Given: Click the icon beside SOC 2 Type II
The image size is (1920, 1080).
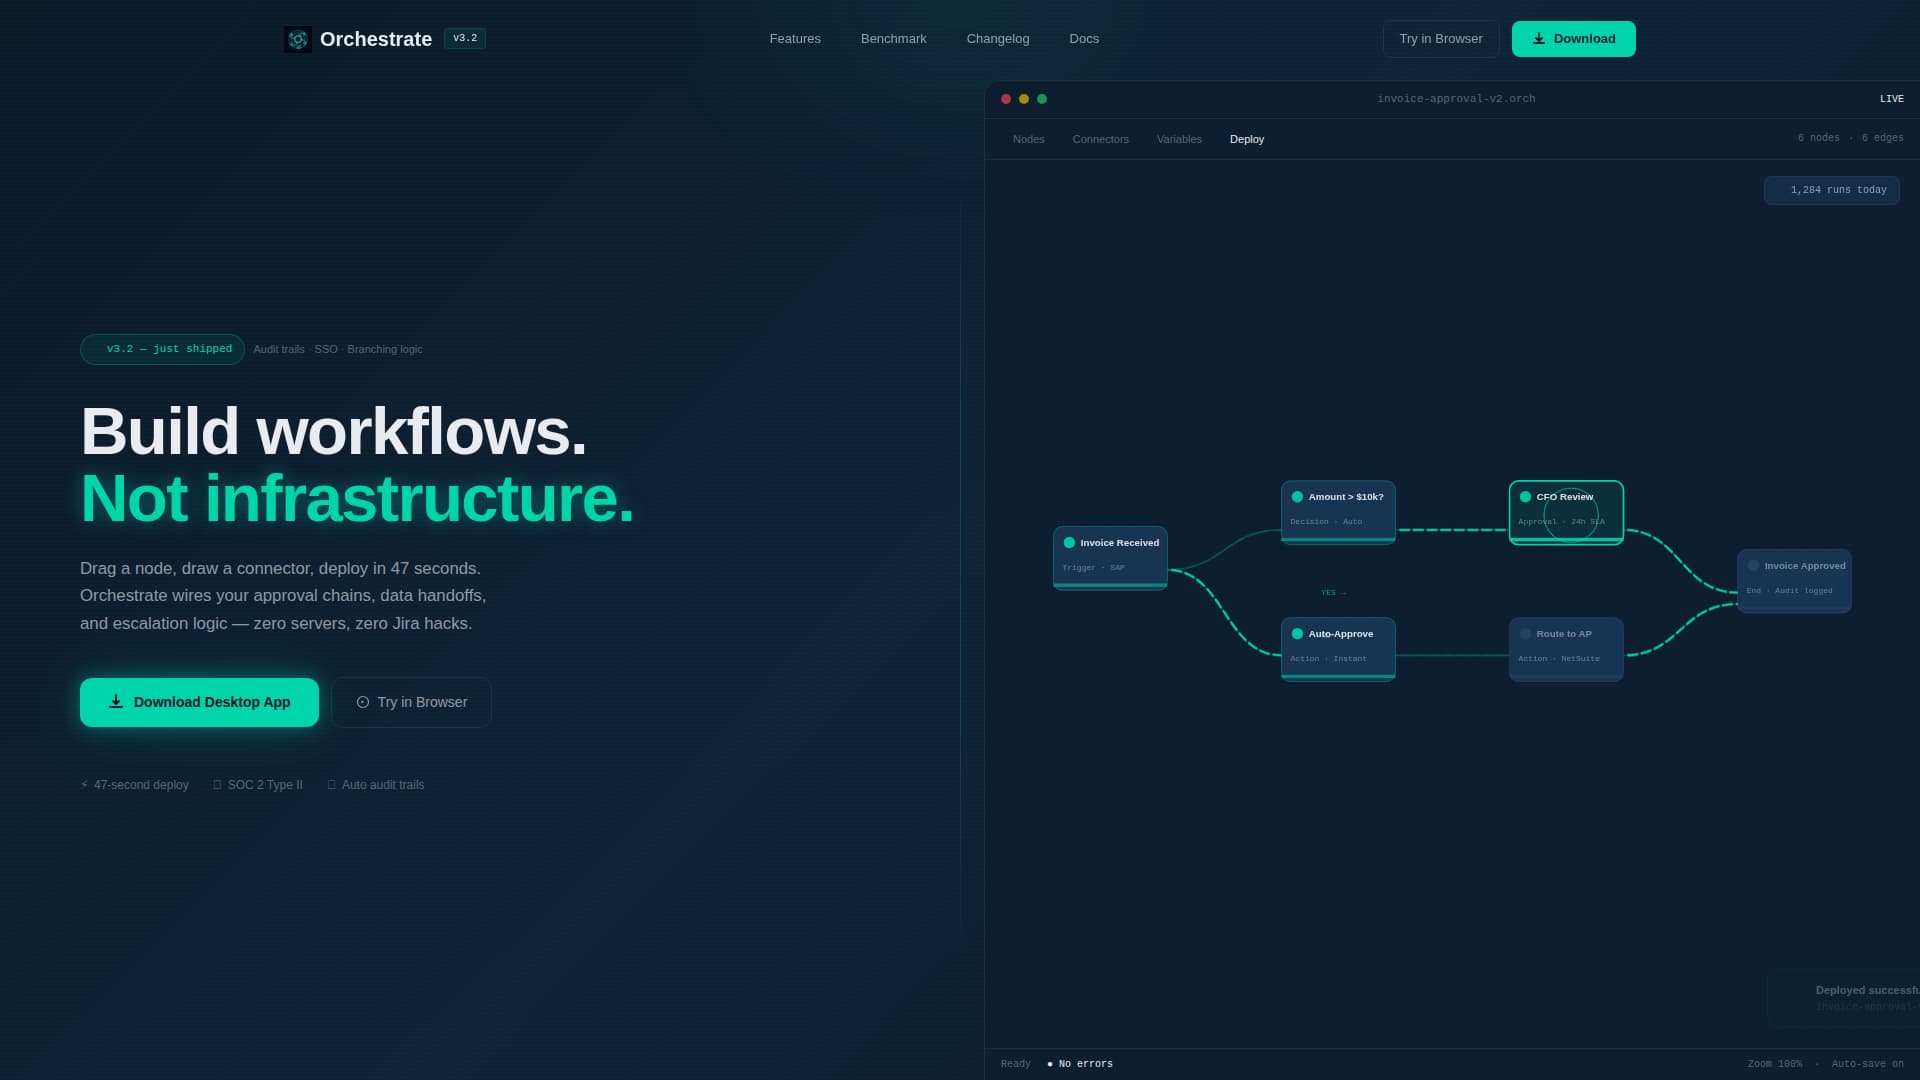Looking at the screenshot, I should point(217,785).
